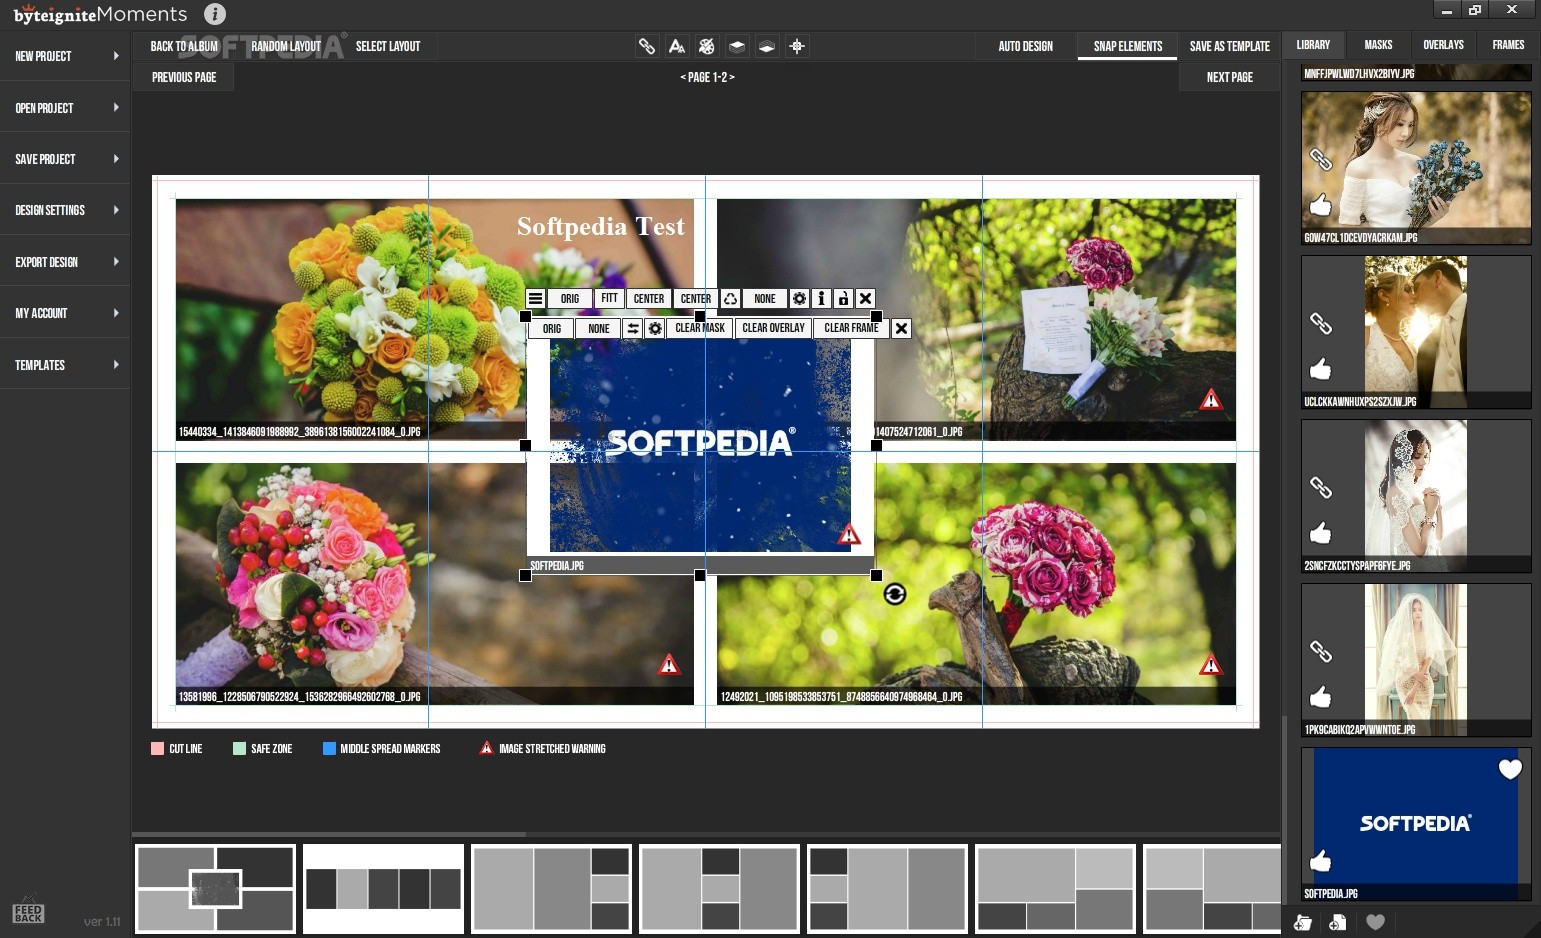Viewport: 1541px width, 938px height.
Task: Click the Cut Line pink legend swatch
Action: [x=157, y=748]
